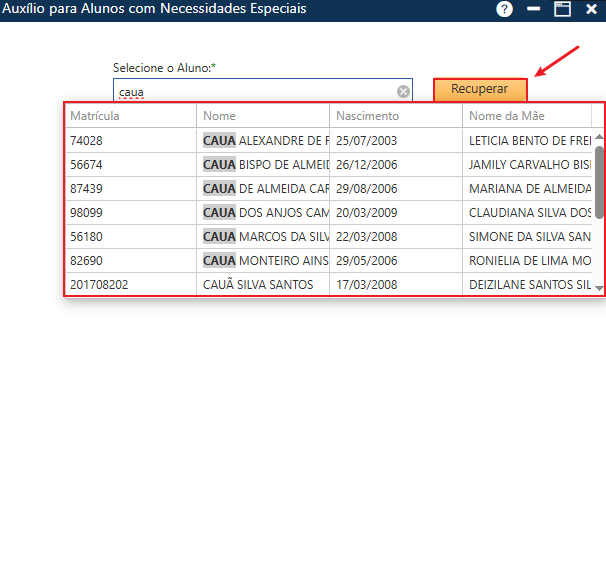
Task: Click the dropdown list scrollbar thumb
Action: click(x=599, y=182)
